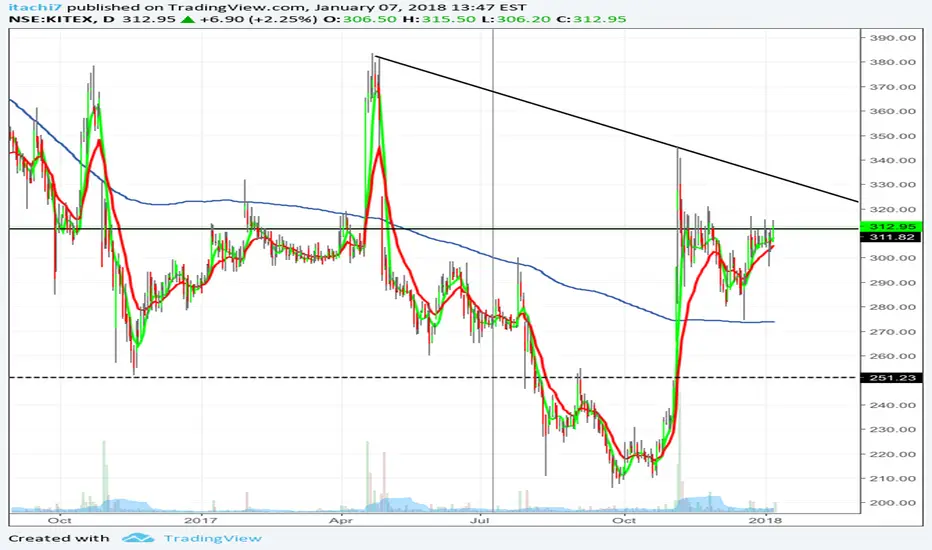This screenshot has width=932, height=550.
Task: Click the 300.00 price axis label
Action: pyautogui.click(x=892, y=257)
